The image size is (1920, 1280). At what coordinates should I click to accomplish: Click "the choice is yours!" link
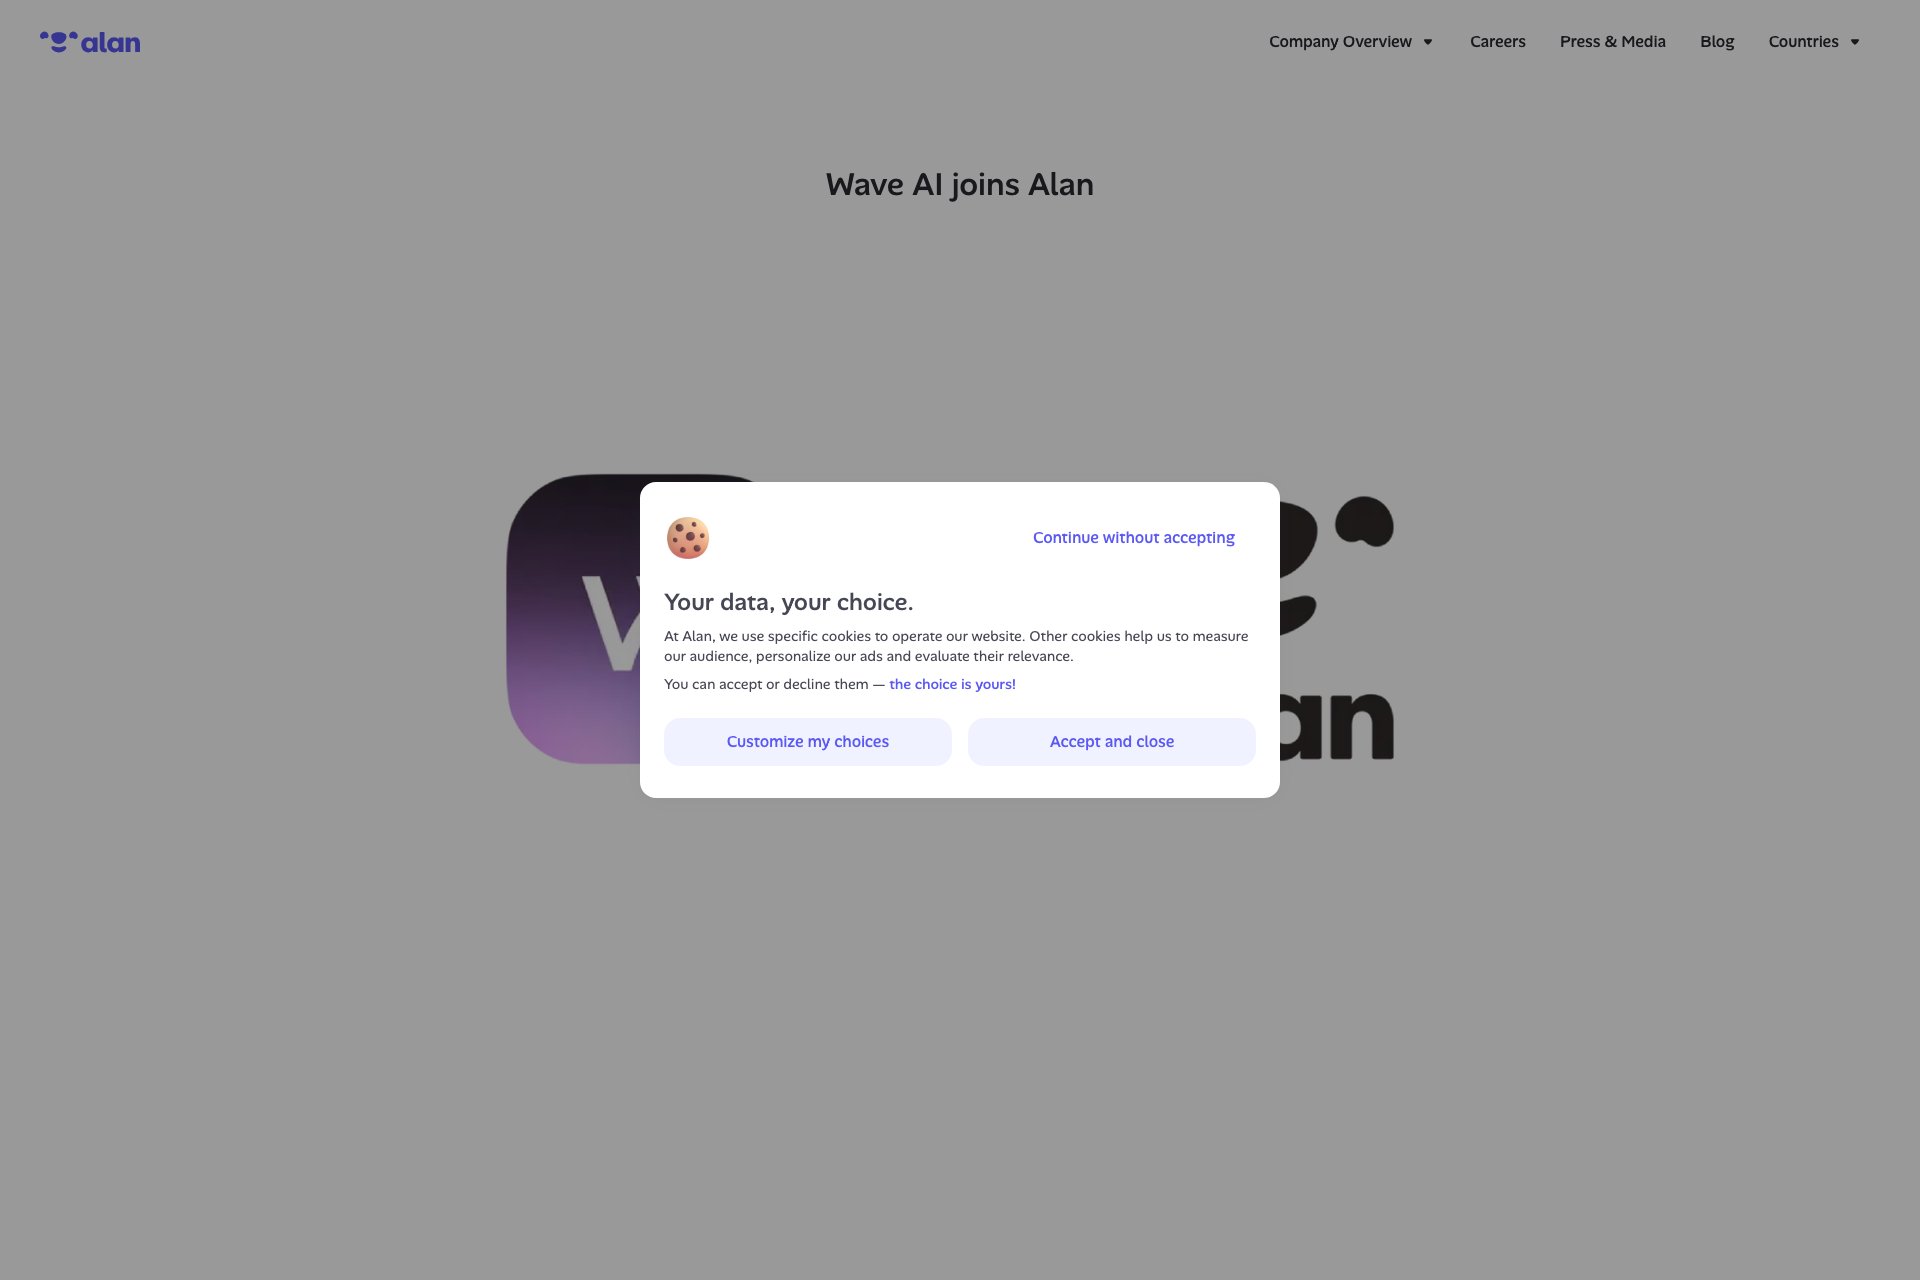pyautogui.click(x=952, y=685)
